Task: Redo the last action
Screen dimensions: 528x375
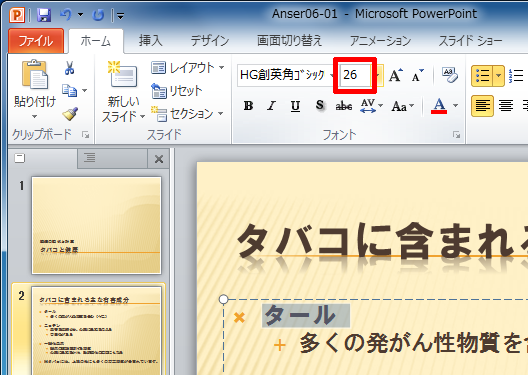Action: pyautogui.click(x=98, y=15)
